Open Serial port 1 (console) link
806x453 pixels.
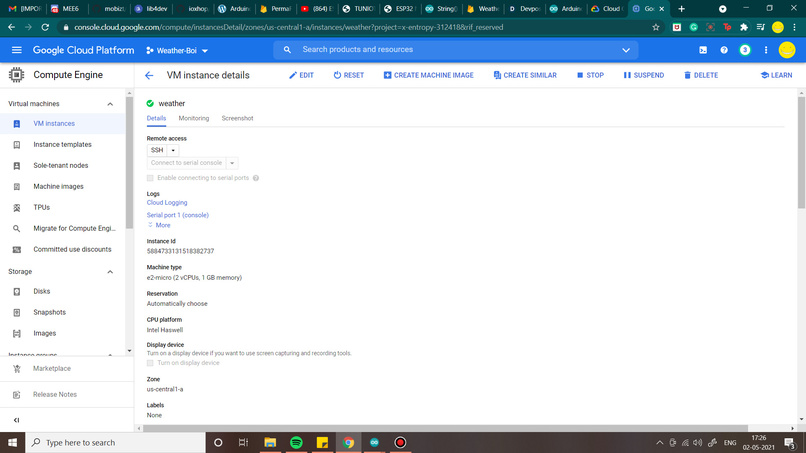[x=178, y=215]
